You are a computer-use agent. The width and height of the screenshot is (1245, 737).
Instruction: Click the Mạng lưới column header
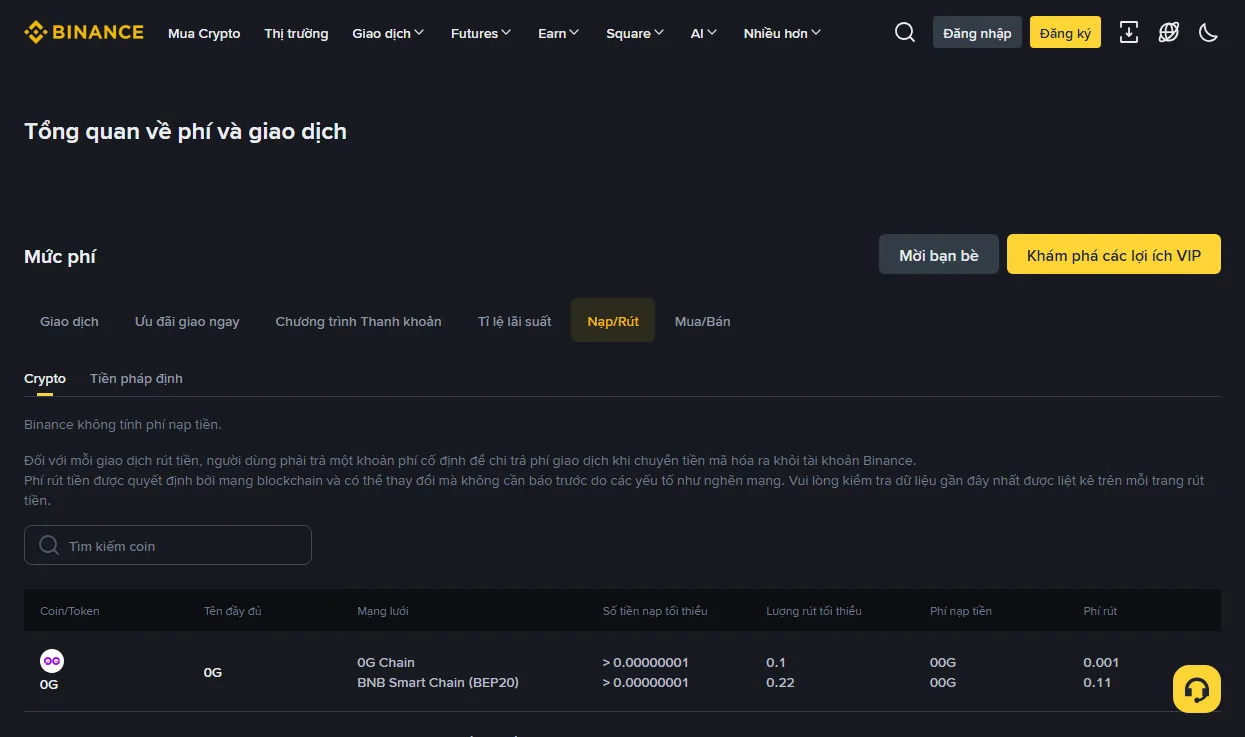383,611
